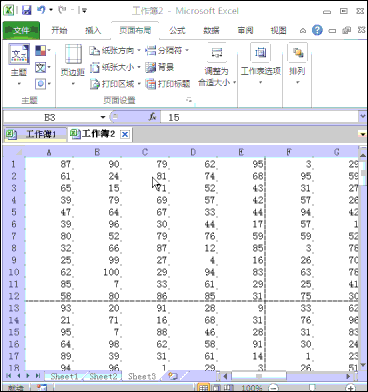Image resolution: width=368 pixels, height=392 pixels.
Task: Open the 页面设置 dialog launcher
Action: coord(189,100)
